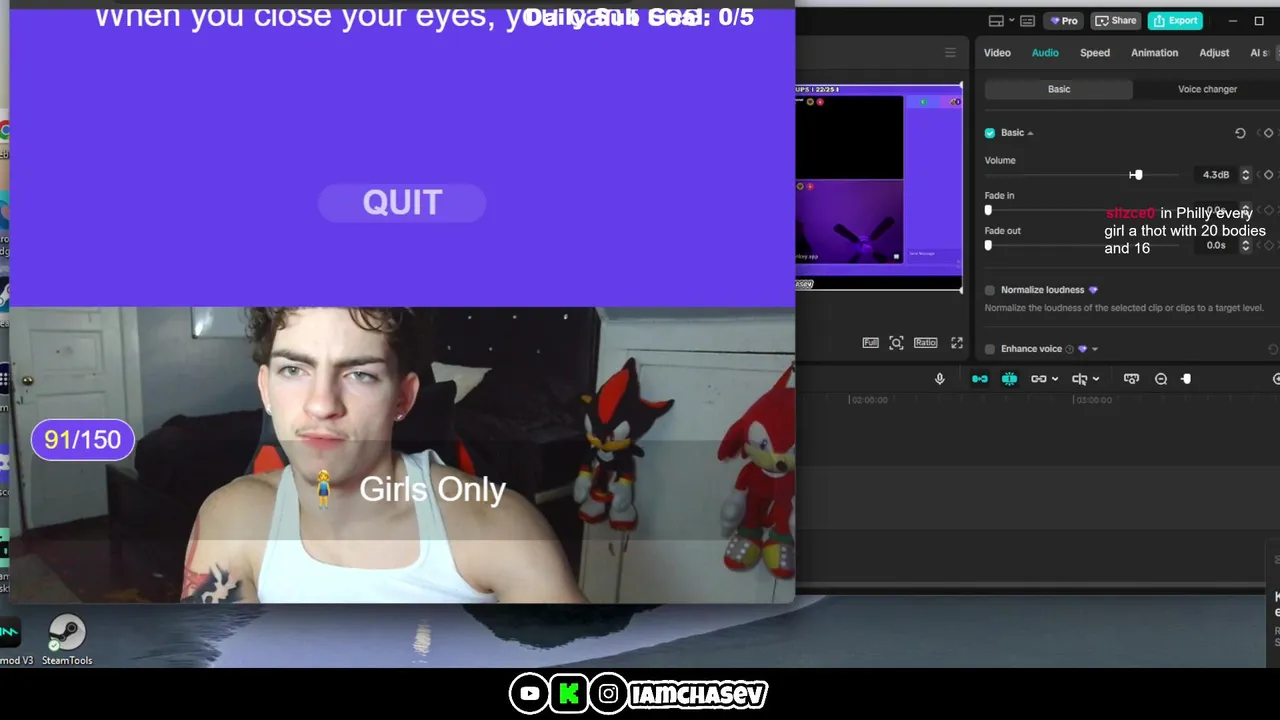Expand the layout dropdown arrow
The width and height of the screenshot is (1280, 720).
coord(1011,20)
